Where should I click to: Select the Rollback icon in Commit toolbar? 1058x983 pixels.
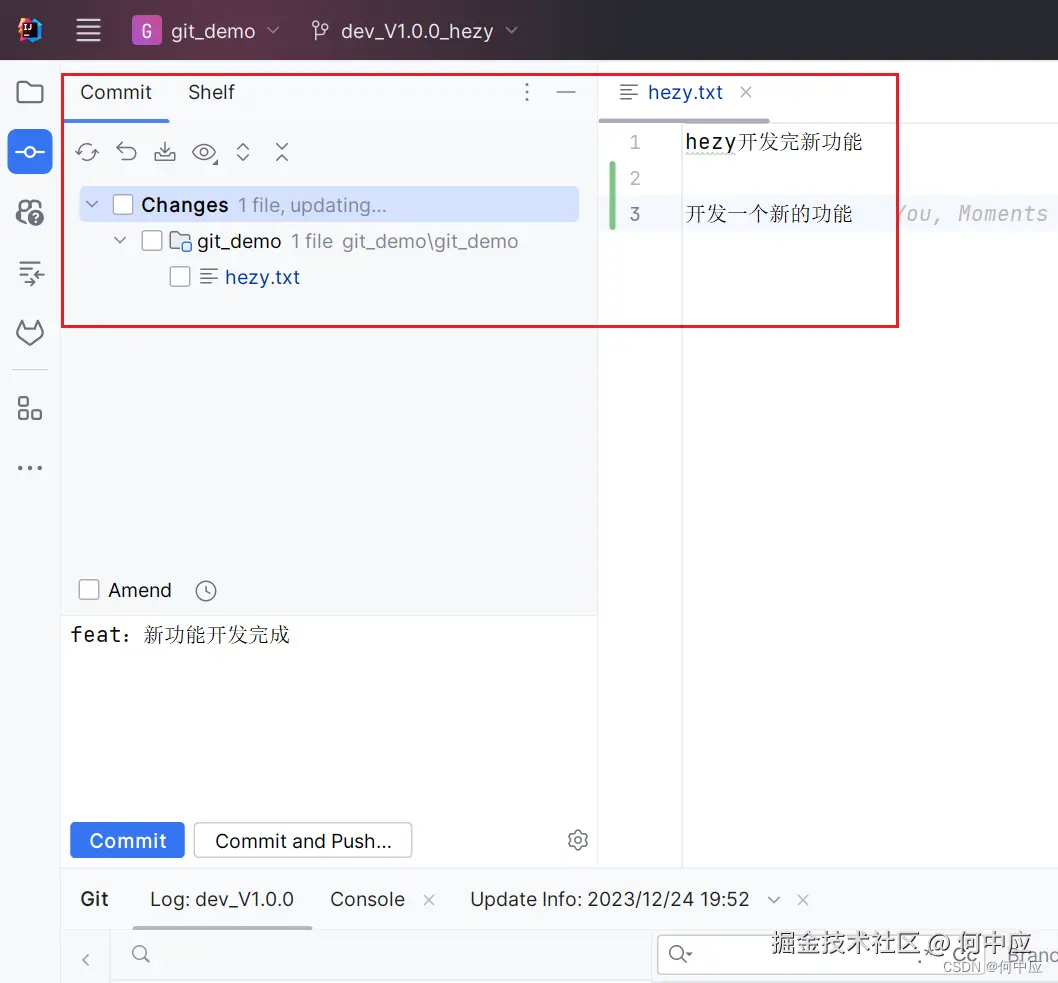coord(126,152)
